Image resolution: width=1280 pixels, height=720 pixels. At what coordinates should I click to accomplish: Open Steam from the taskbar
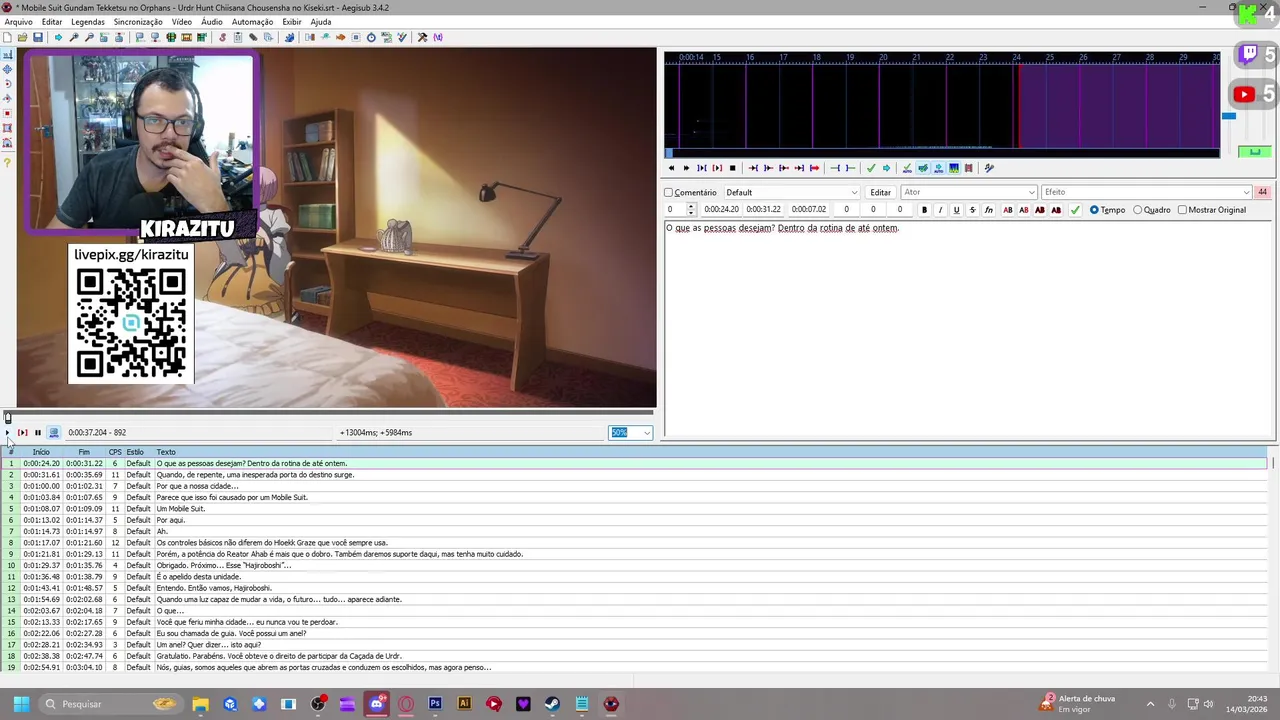tap(552, 704)
